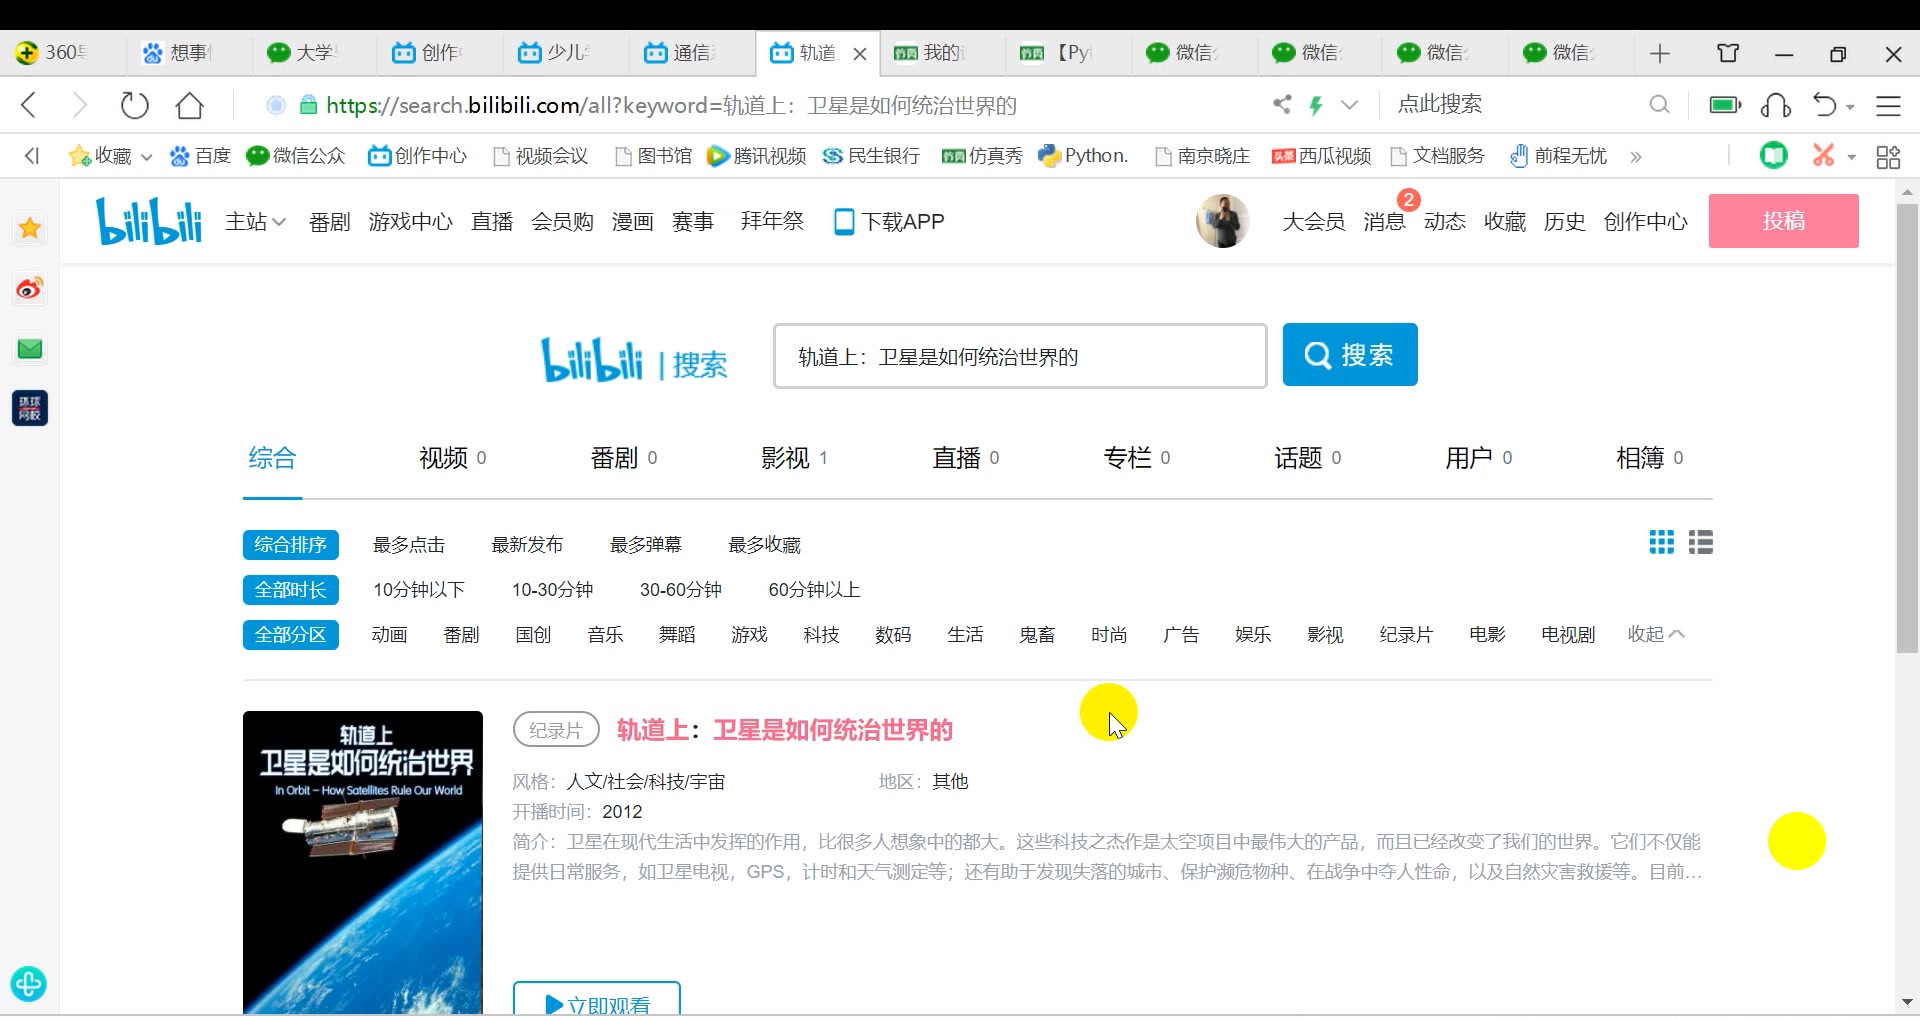Expand the 主站 dropdown menu
Image resolution: width=1920 pixels, height=1020 pixels.
click(255, 221)
